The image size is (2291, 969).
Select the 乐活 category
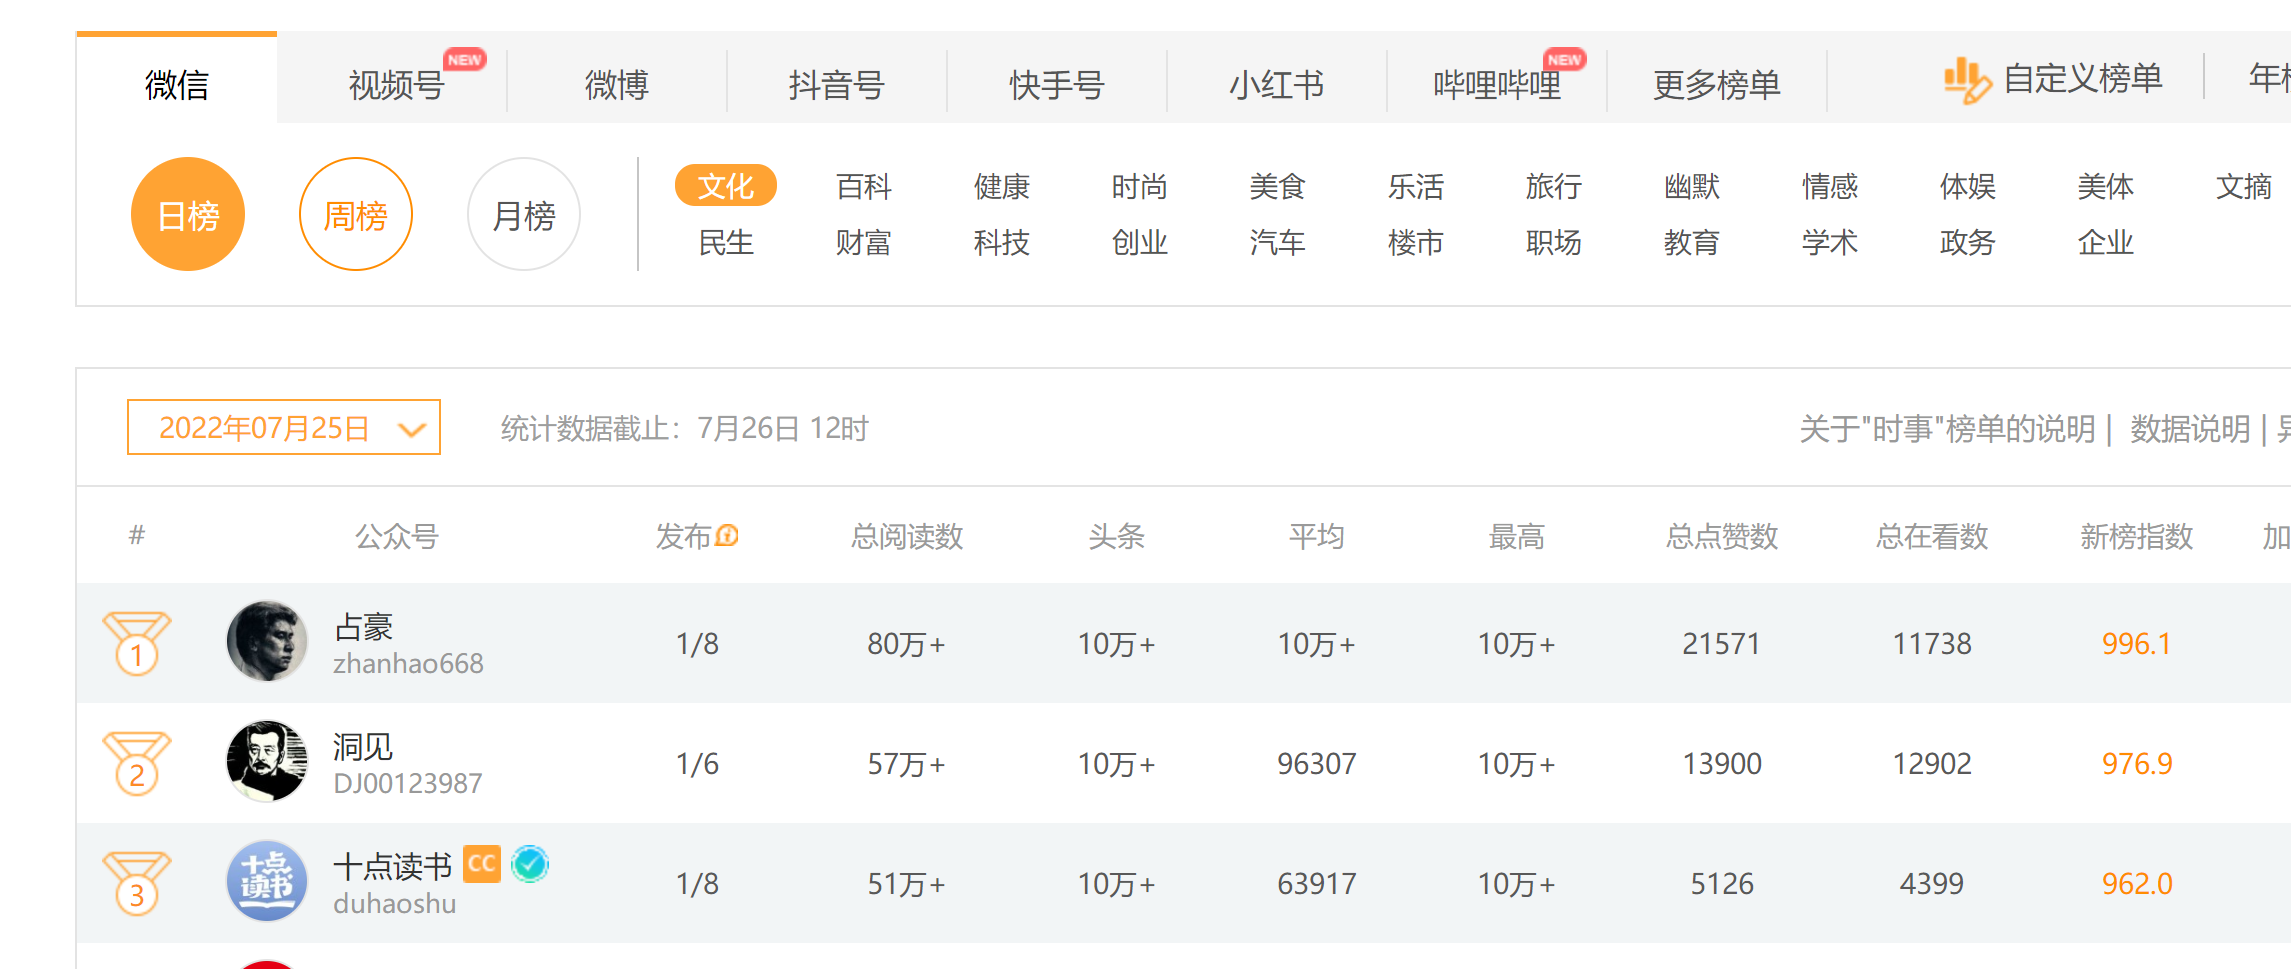tap(1416, 186)
